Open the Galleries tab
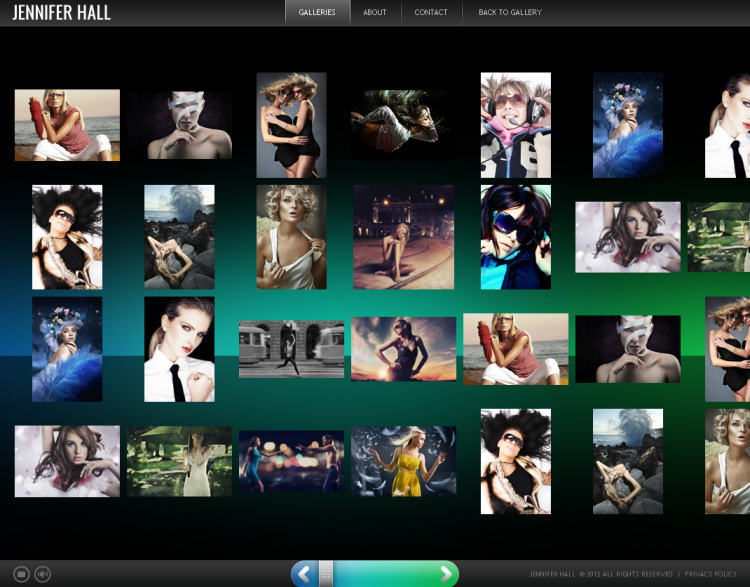This screenshot has height=587, width=750. 317,12
